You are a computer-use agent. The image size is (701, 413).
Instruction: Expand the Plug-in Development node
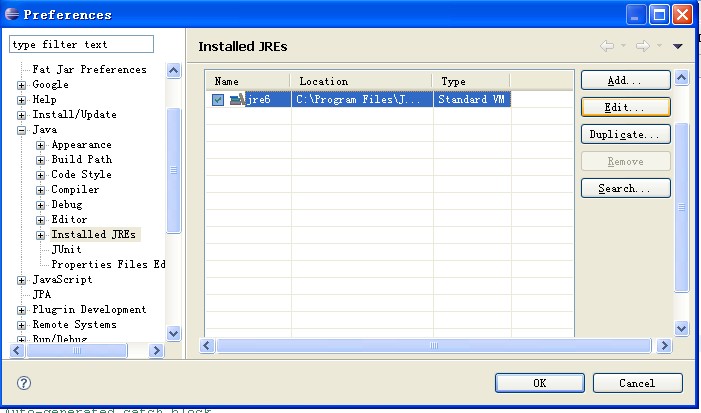pos(22,310)
